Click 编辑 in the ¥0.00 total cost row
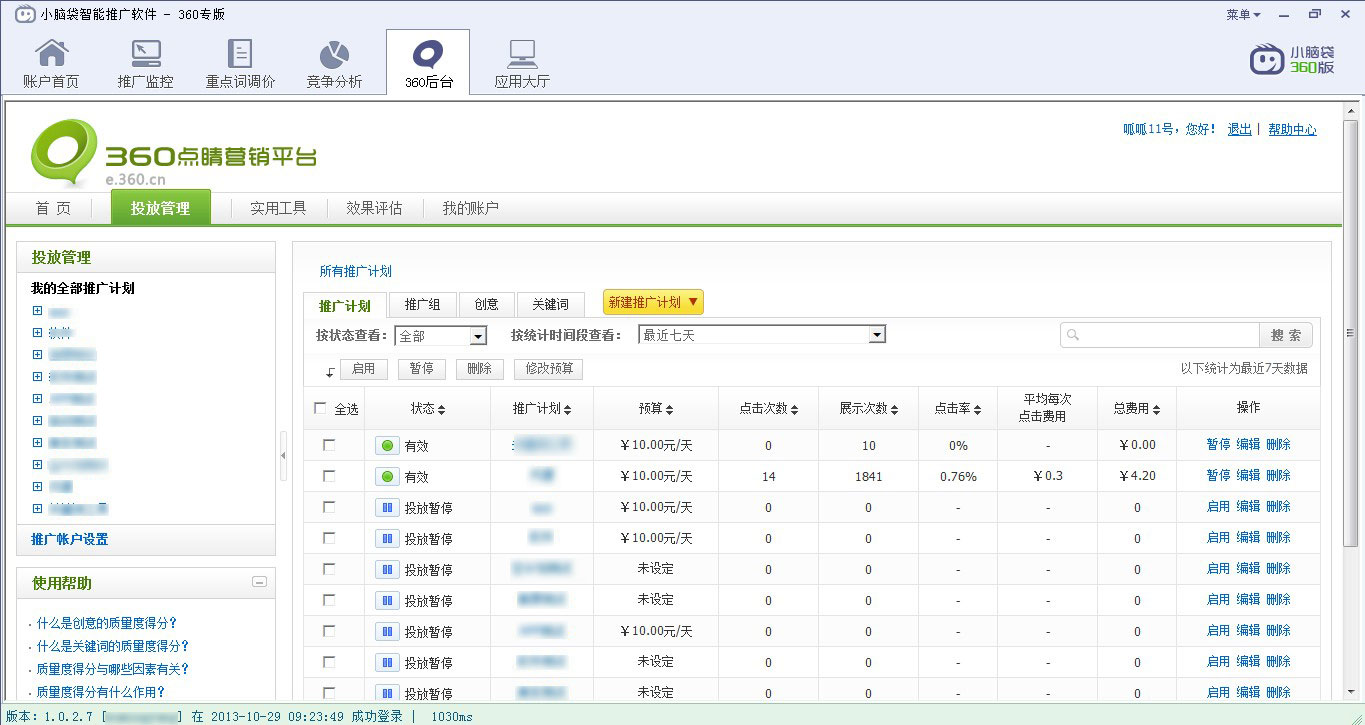The height and width of the screenshot is (725, 1365). tap(1248, 444)
